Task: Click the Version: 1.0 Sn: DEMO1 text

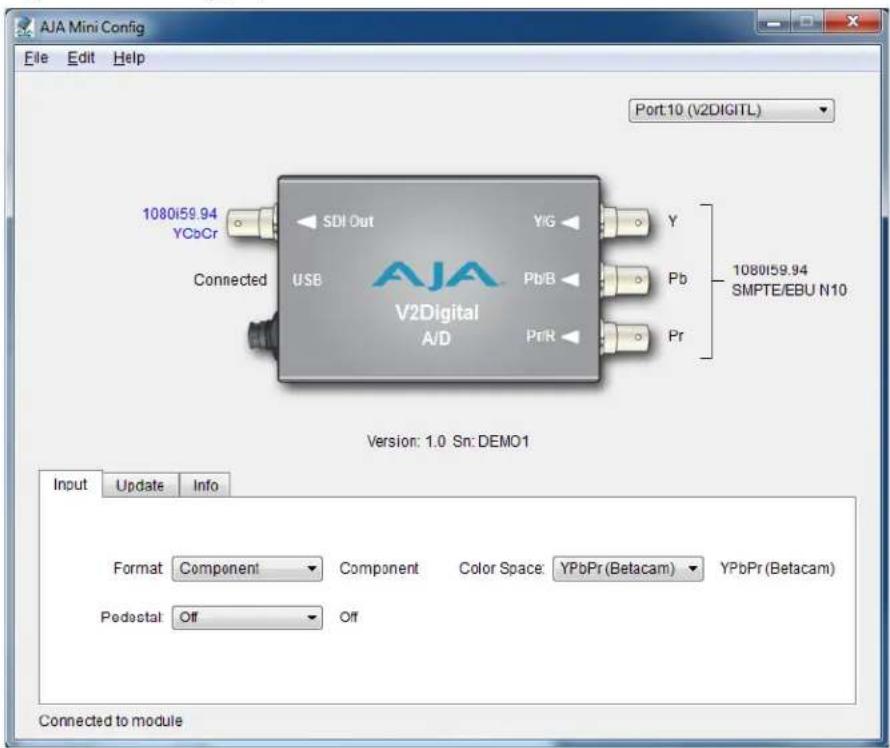Action: coord(448,441)
